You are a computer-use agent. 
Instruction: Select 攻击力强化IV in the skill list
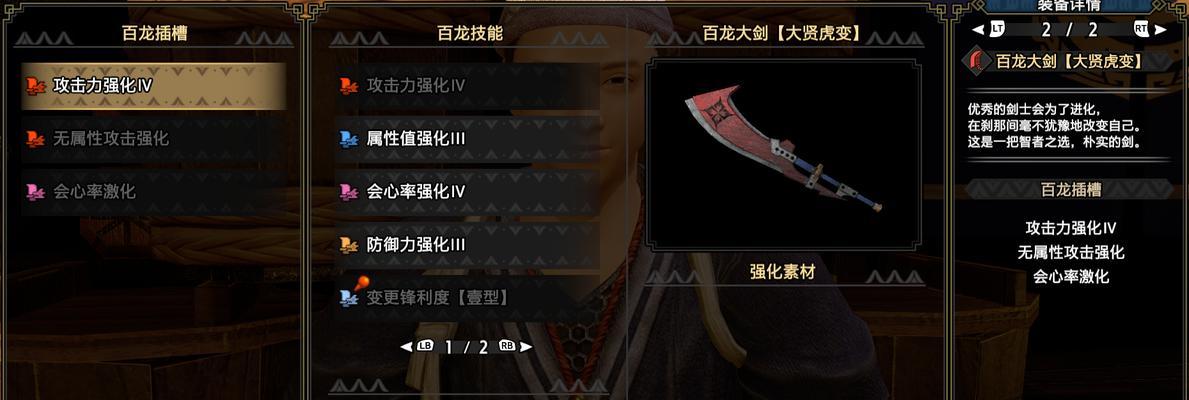[467, 86]
